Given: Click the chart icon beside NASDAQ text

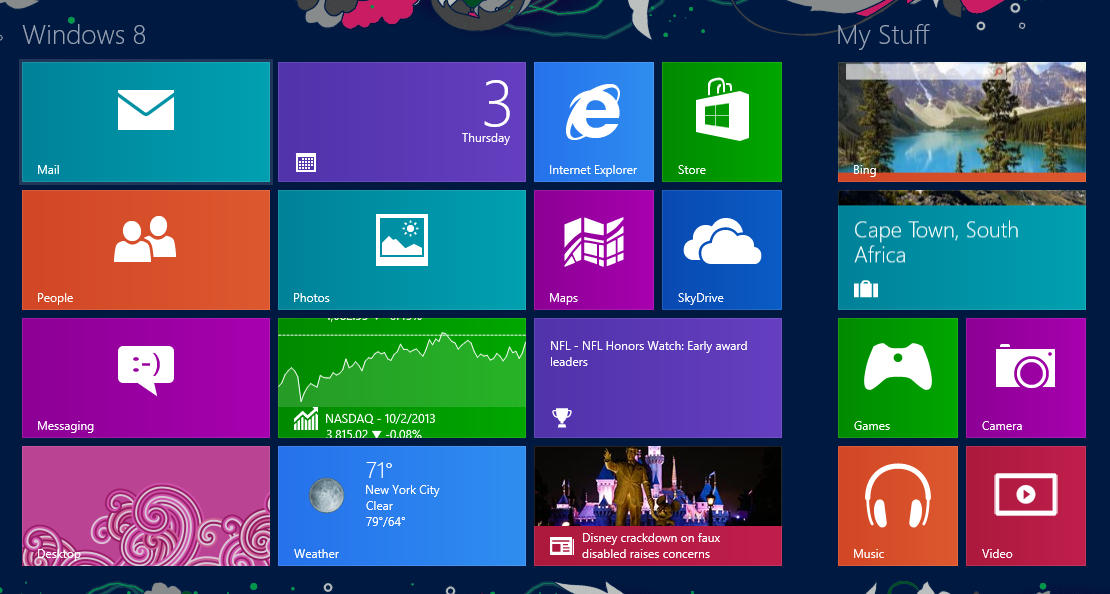Looking at the screenshot, I should coord(306,419).
